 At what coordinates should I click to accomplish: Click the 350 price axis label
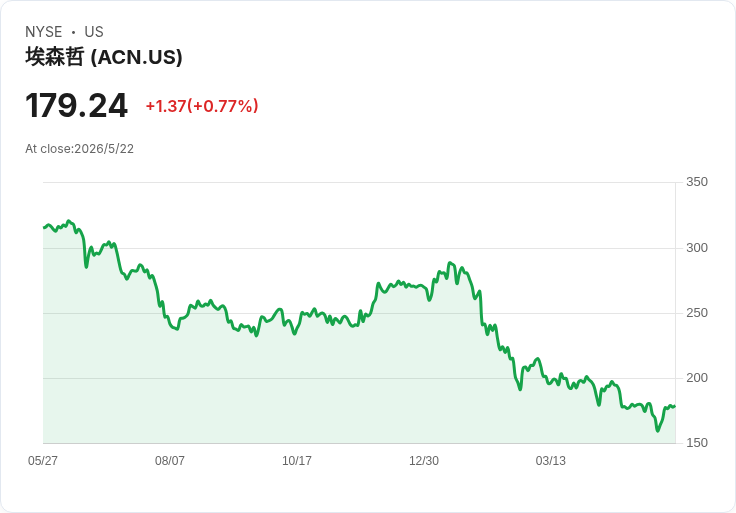click(x=697, y=182)
